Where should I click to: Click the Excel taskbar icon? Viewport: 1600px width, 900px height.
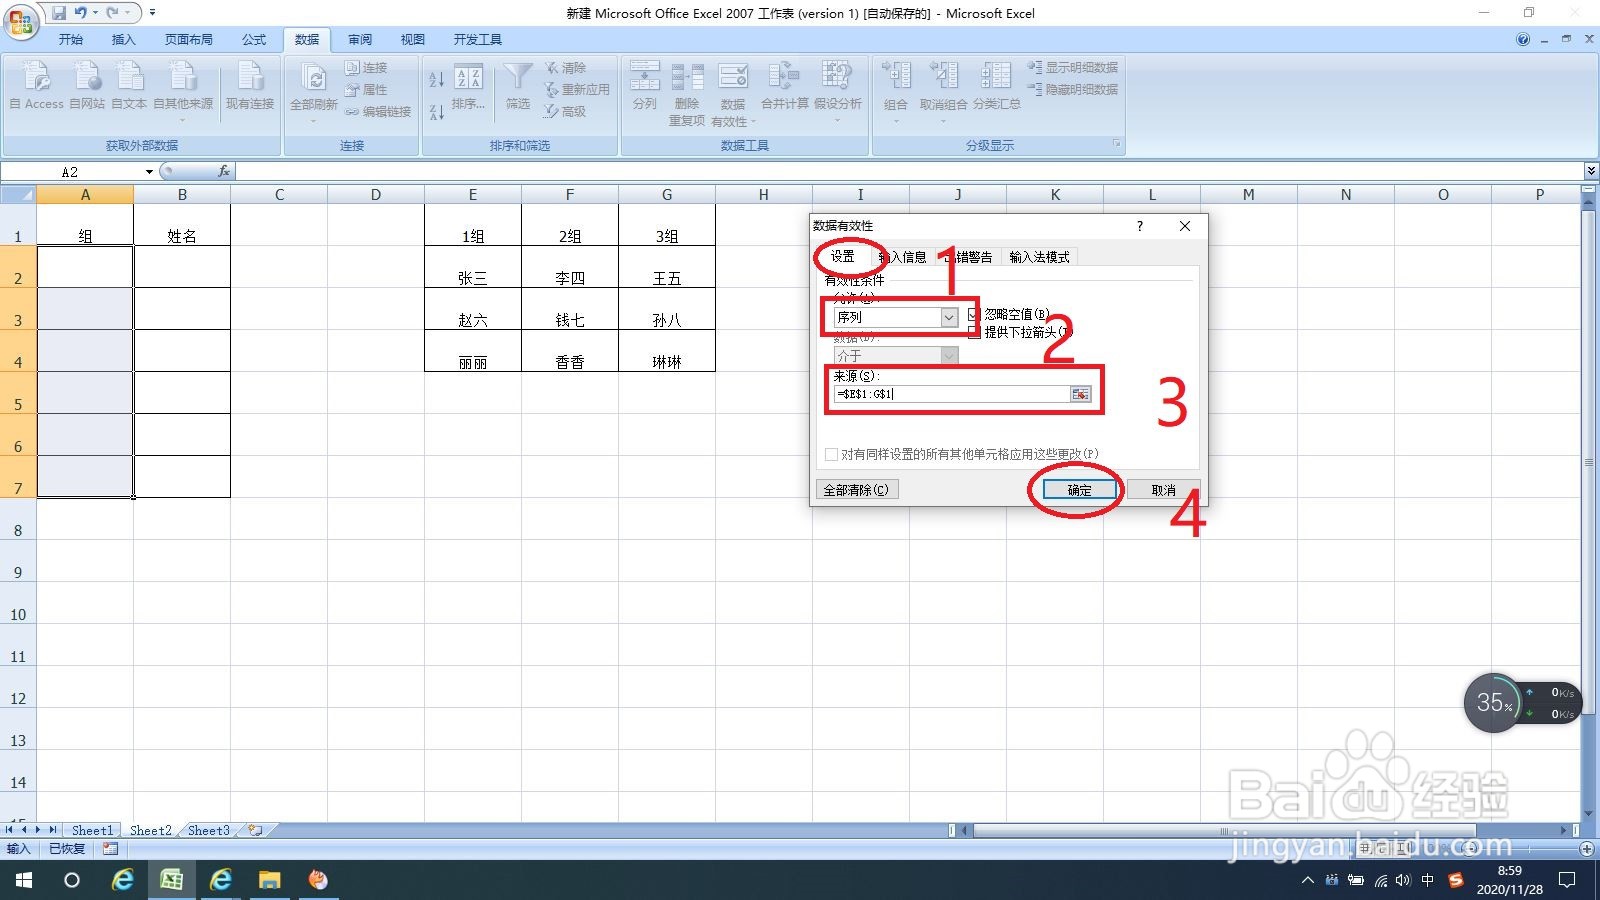[171, 880]
